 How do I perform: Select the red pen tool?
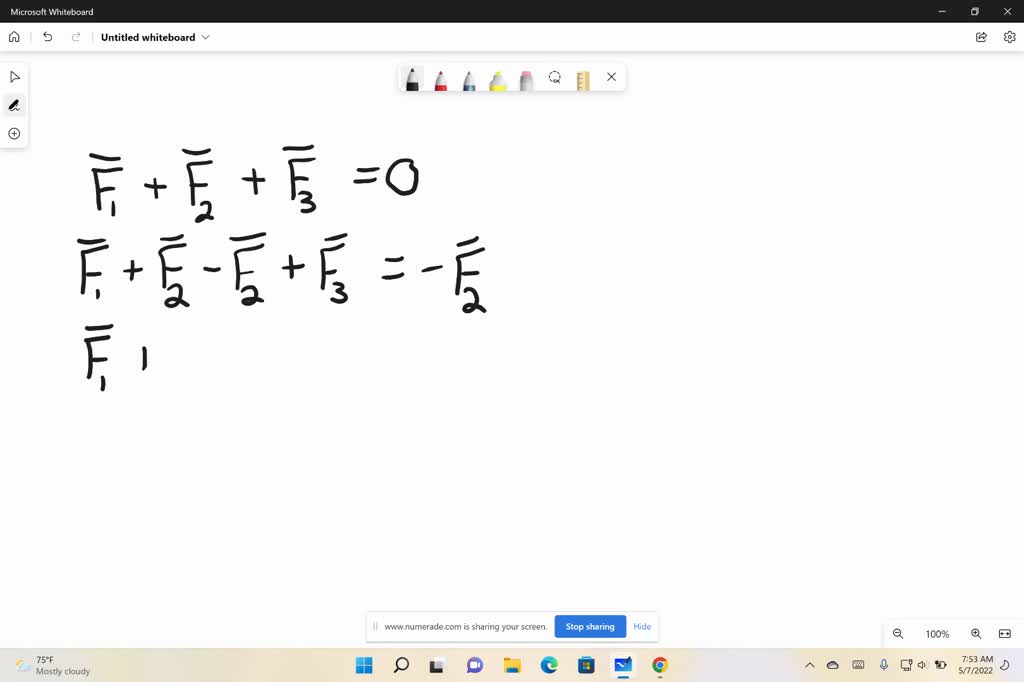440,78
